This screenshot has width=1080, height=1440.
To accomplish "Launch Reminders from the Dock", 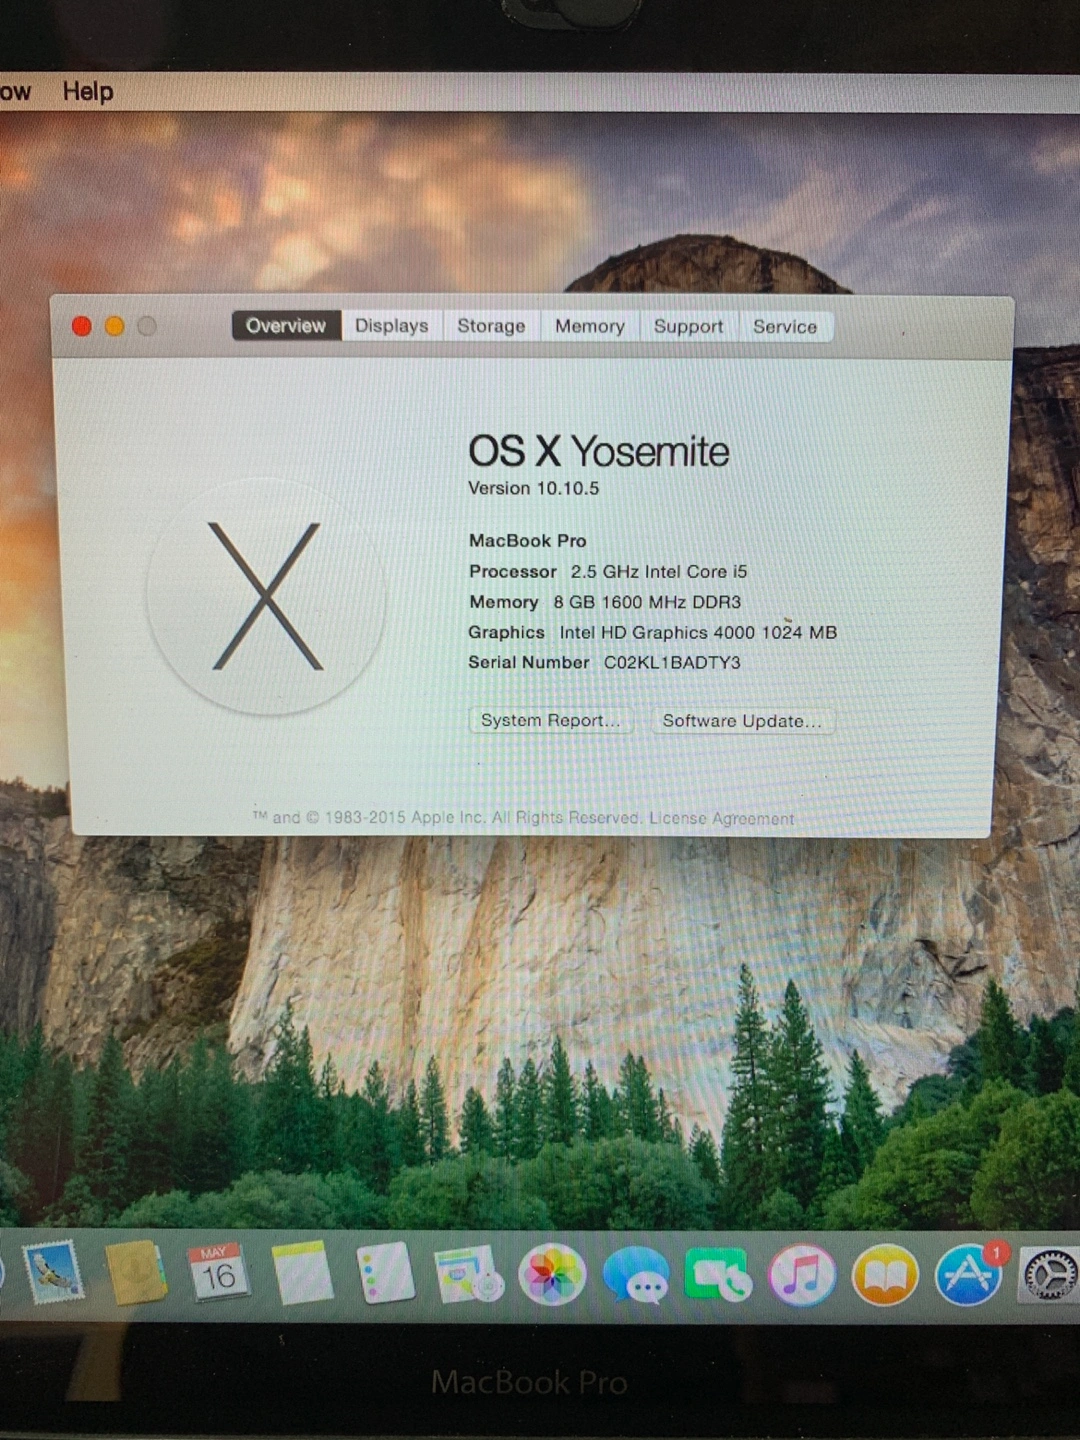I will pos(385,1273).
